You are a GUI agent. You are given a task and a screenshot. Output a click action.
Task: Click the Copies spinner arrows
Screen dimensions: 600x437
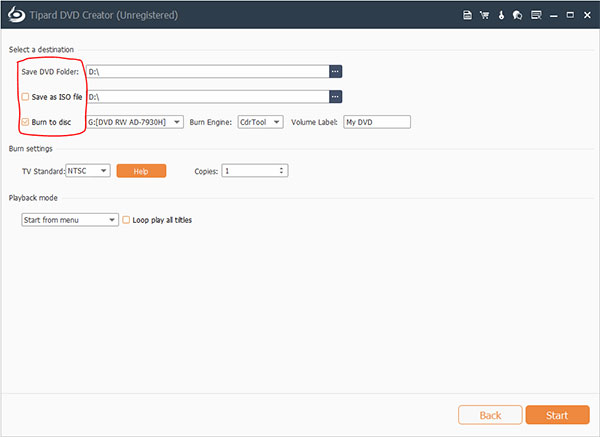click(x=281, y=171)
